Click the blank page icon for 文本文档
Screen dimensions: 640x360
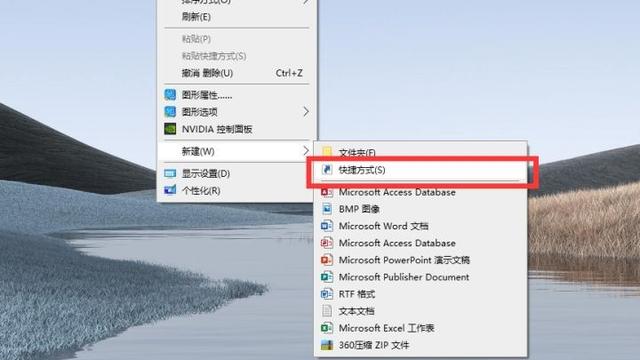tap(327, 311)
